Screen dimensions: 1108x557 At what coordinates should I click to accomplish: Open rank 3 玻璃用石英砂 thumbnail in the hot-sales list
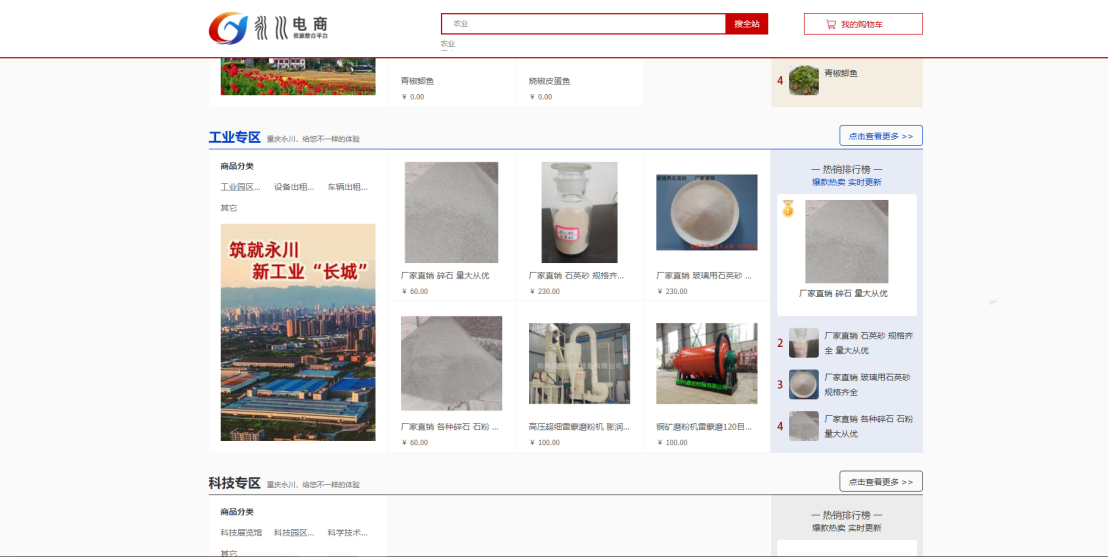(x=803, y=384)
